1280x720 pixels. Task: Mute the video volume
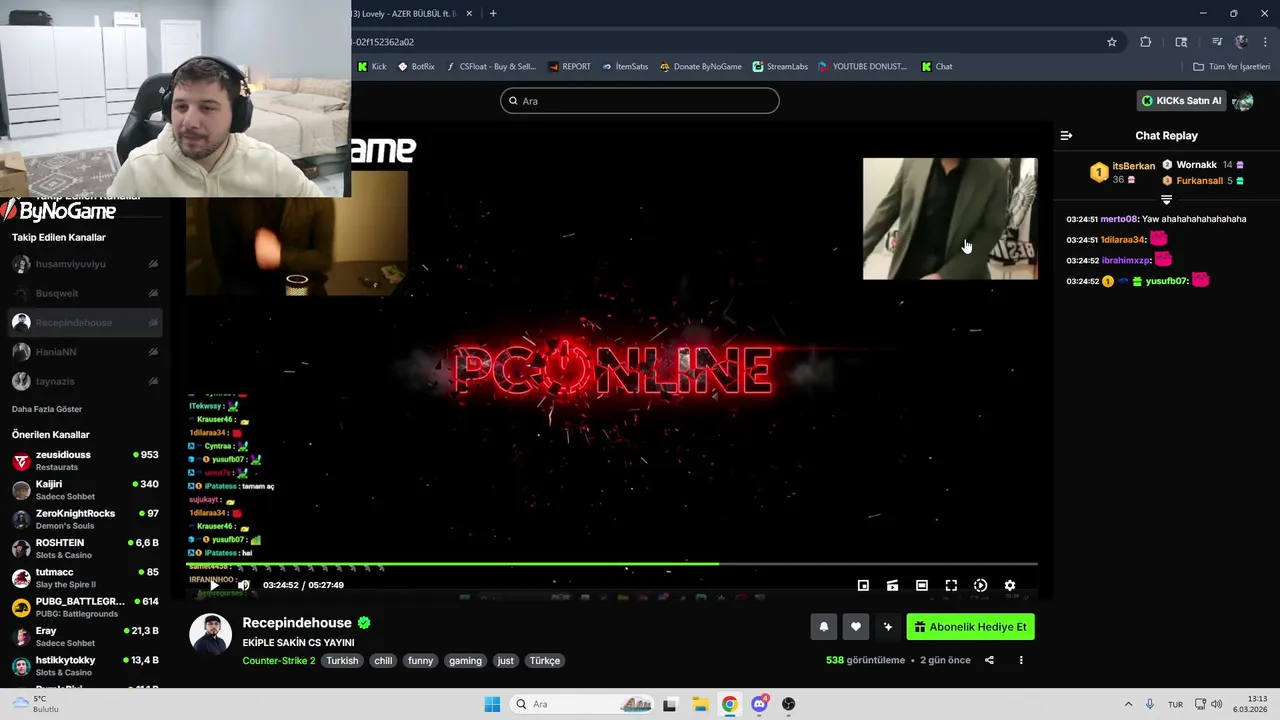point(243,585)
